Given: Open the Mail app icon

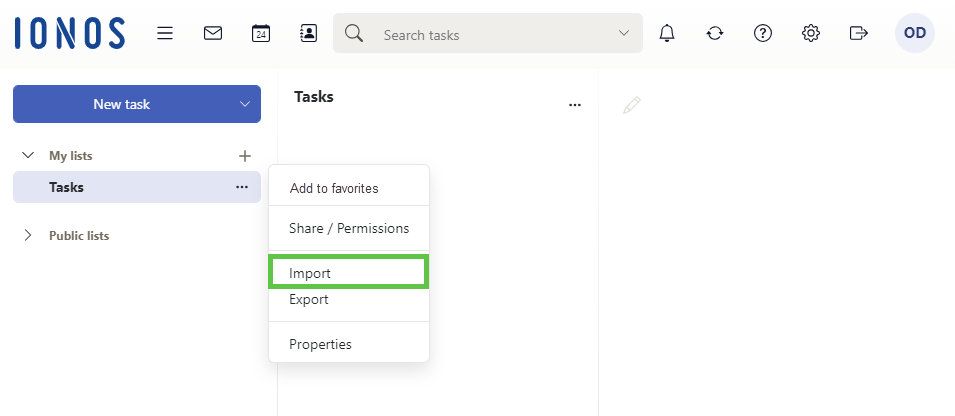Looking at the screenshot, I should (213, 33).
